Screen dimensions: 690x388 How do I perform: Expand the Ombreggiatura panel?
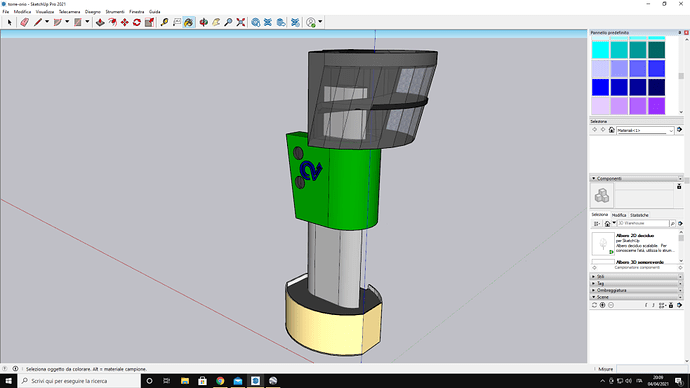tap(594, 290)
